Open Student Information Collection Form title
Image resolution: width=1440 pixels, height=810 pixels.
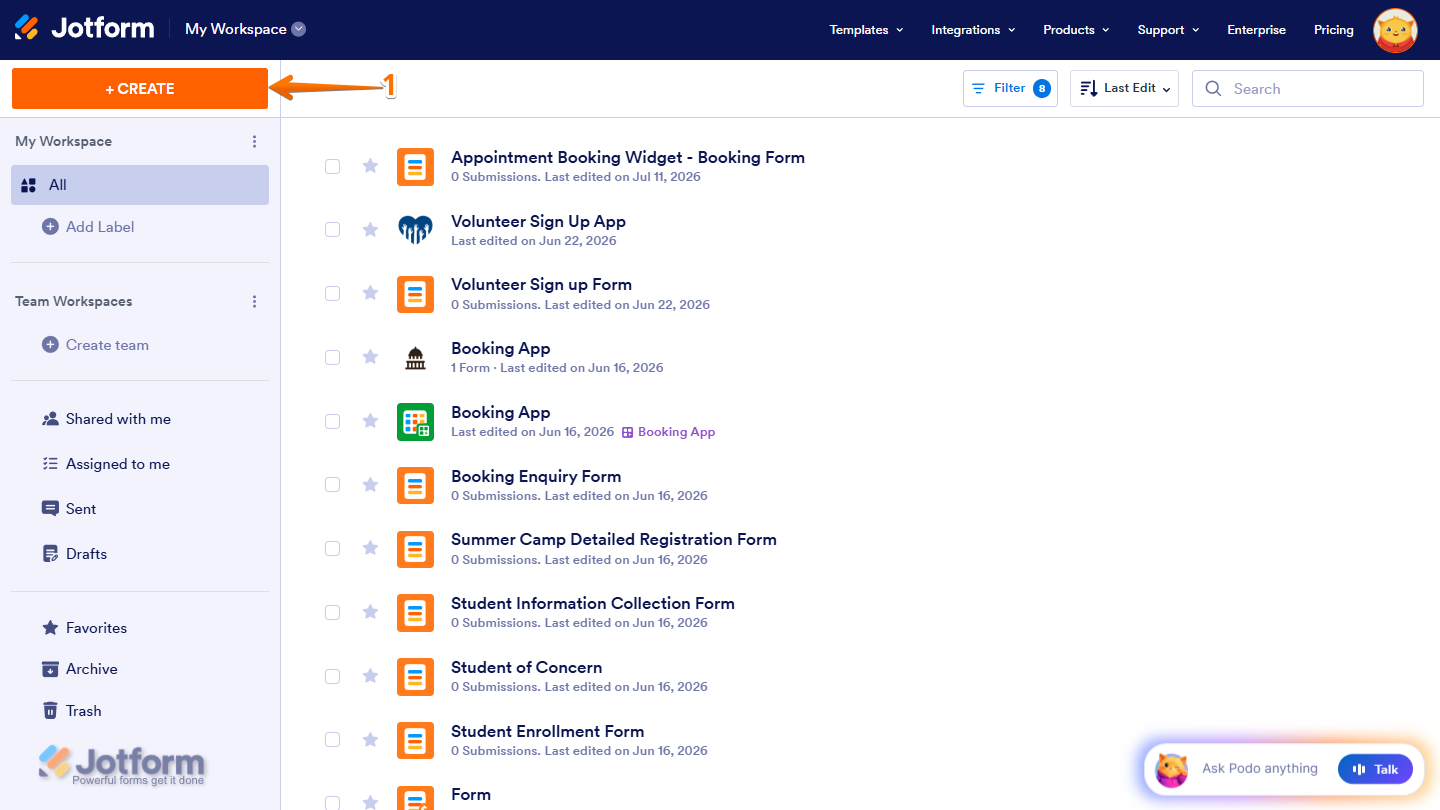593,603
